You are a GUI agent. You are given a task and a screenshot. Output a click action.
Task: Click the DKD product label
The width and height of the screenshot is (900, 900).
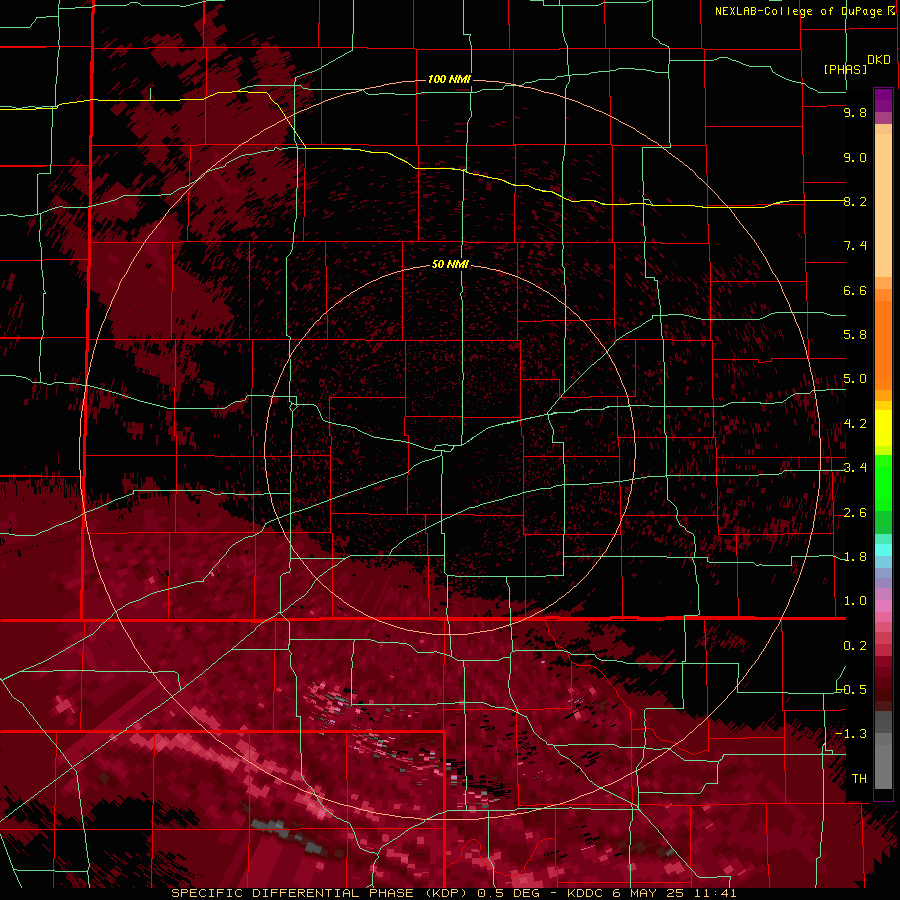coord(878,60)
